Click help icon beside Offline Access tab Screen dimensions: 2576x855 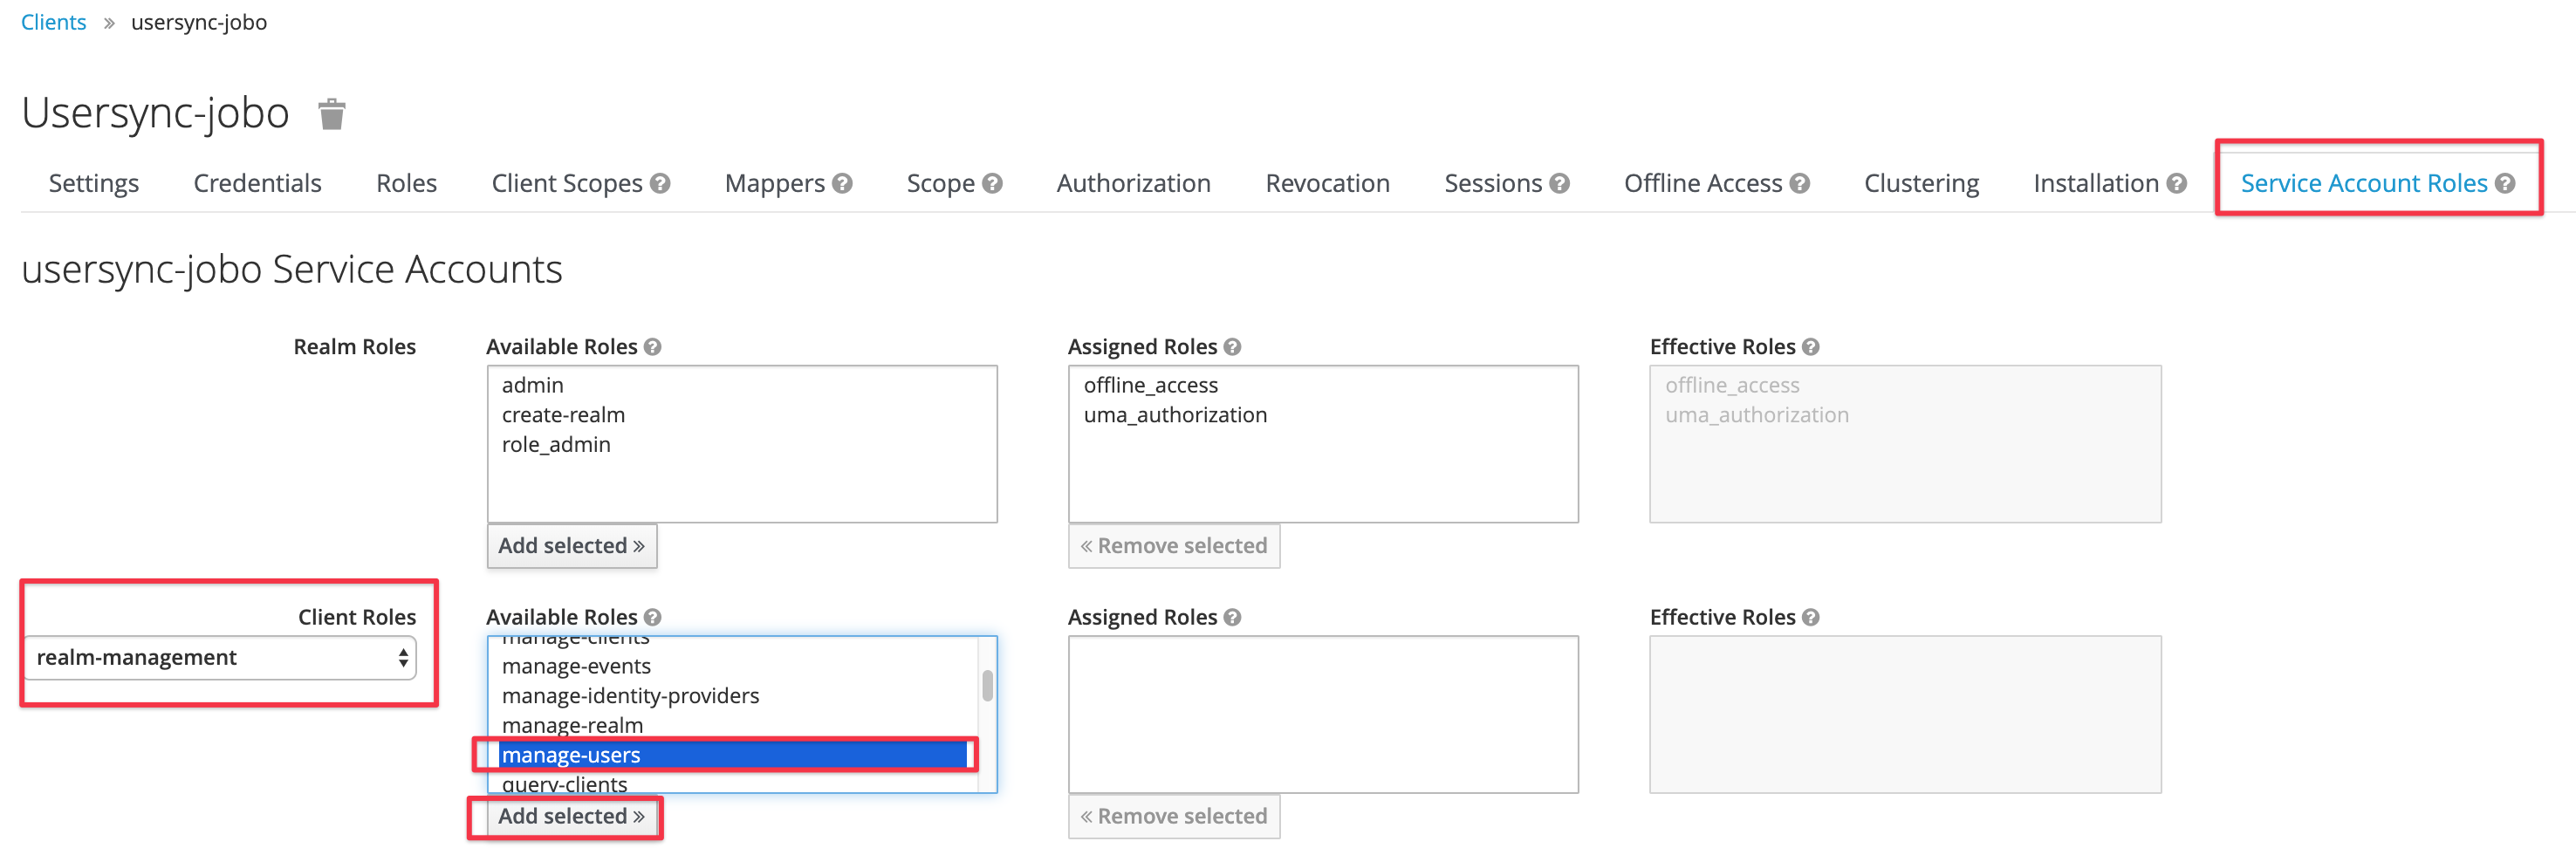pos(1799,184)
